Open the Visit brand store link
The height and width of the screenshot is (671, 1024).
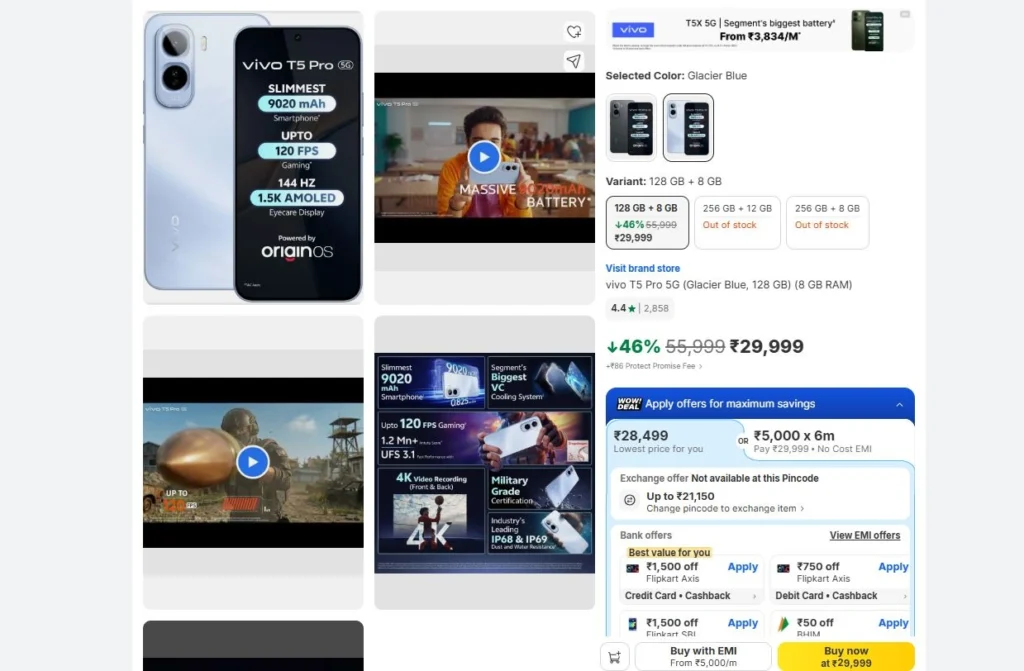click(643, 268)
